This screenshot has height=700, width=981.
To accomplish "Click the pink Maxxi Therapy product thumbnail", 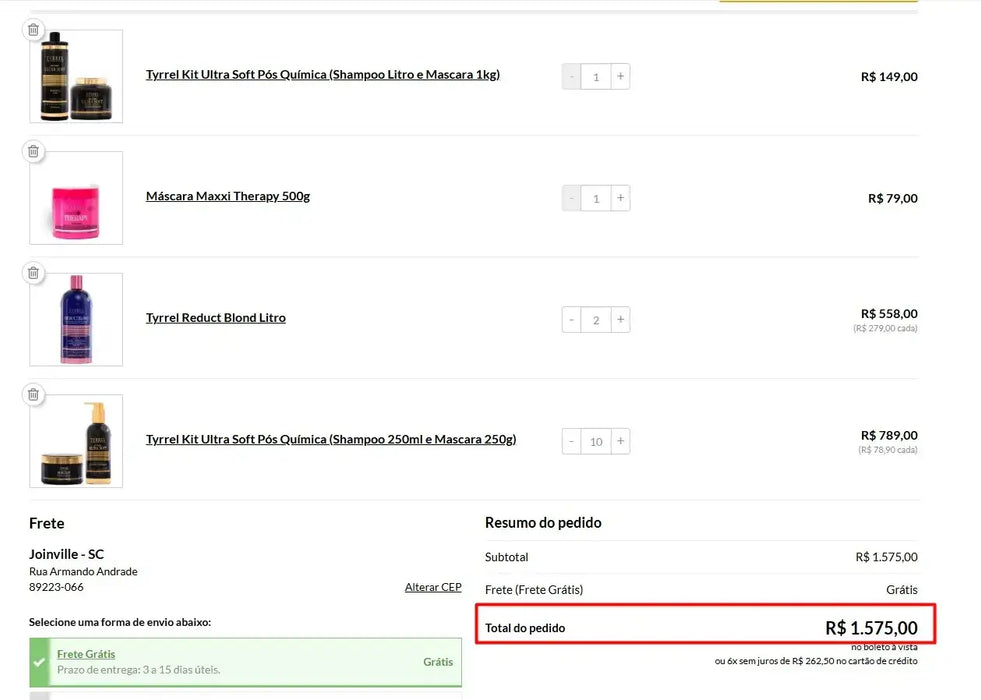I will (x=76, y=198).
